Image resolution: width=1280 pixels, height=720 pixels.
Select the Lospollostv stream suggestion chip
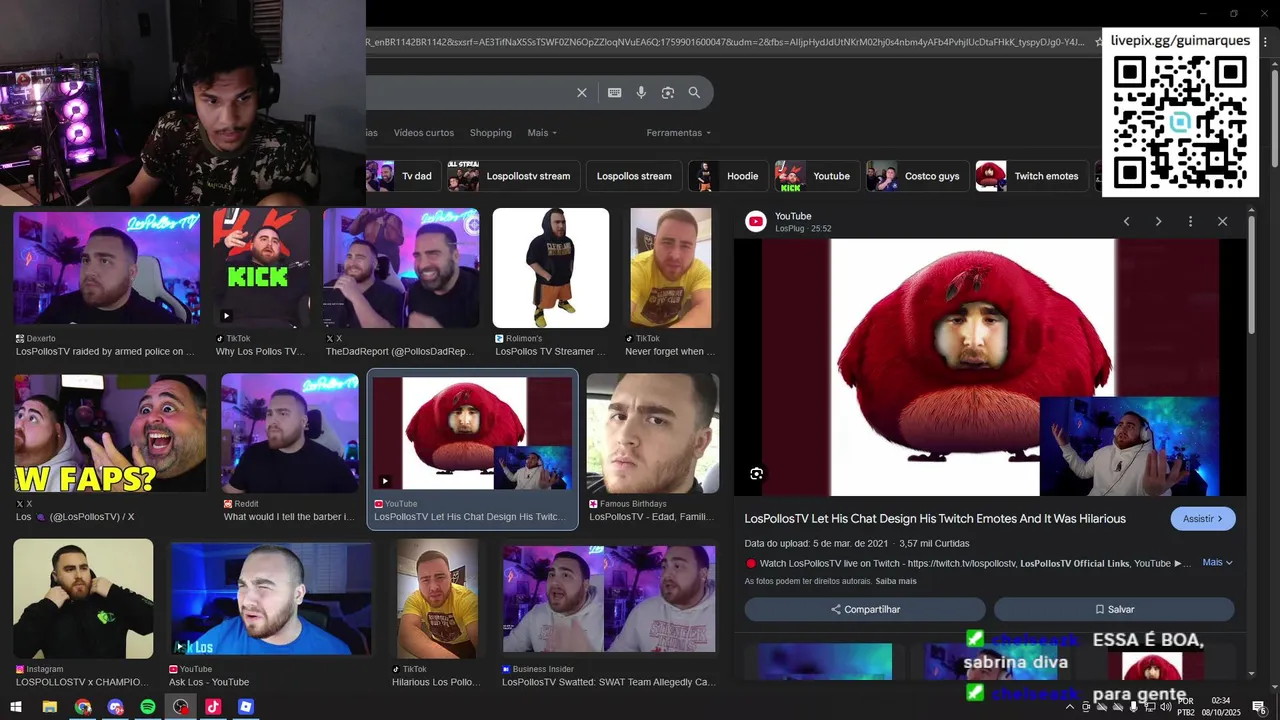tap(513, 176)
